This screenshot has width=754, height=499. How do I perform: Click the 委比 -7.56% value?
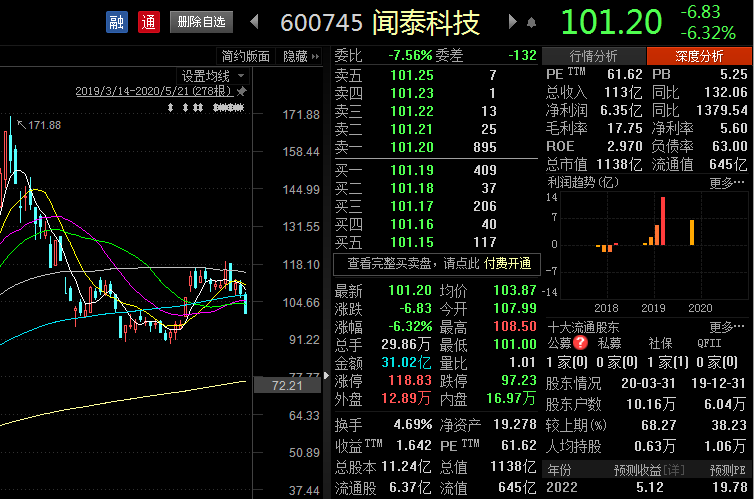[x=410, y=55]
